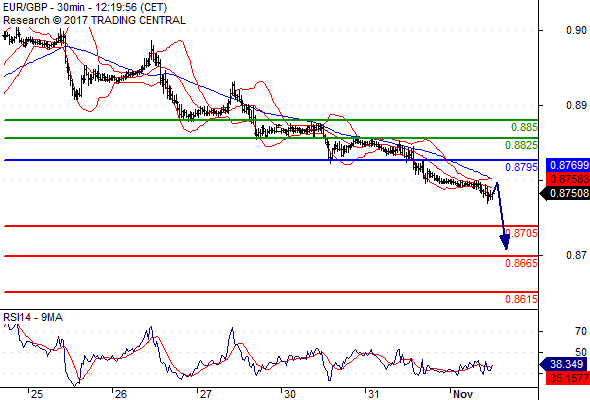Click the chart title 'EUR/GBP - 30min - 12:19:56 (CET)'
This screenshot has height=400, width=590.
85,7
